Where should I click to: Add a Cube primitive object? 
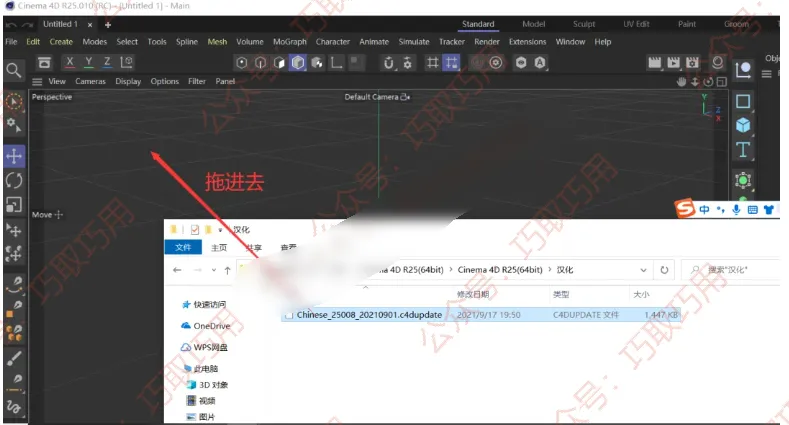click(743, 125)
